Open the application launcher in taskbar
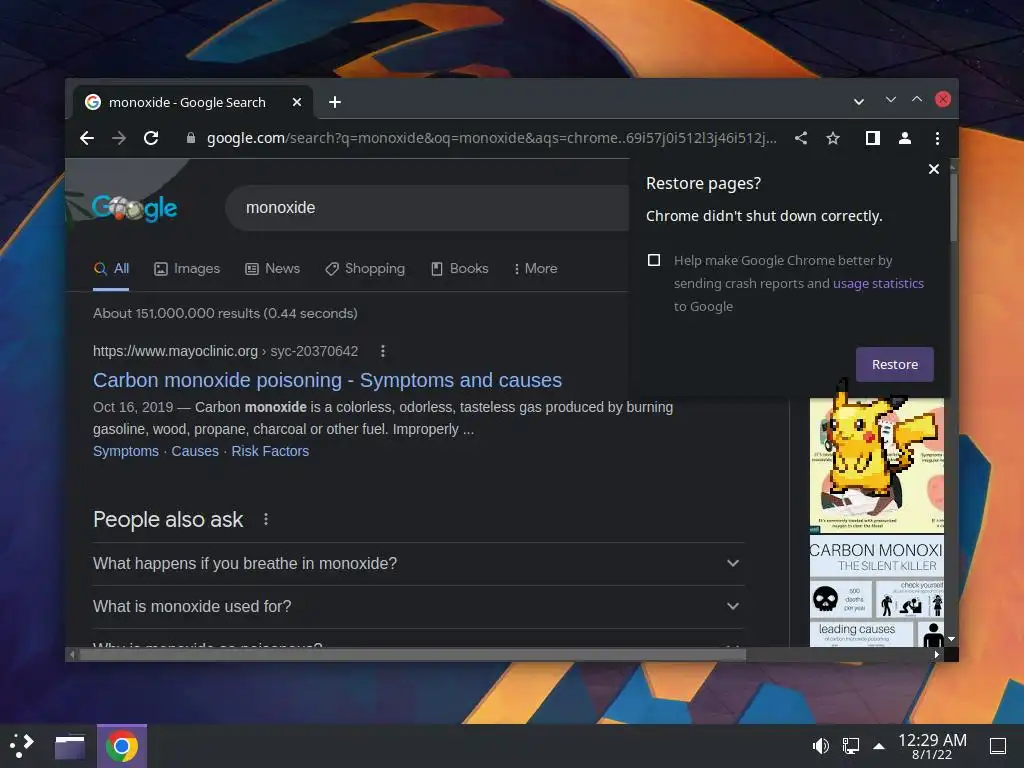The image size is (1024, 768). 22,745
